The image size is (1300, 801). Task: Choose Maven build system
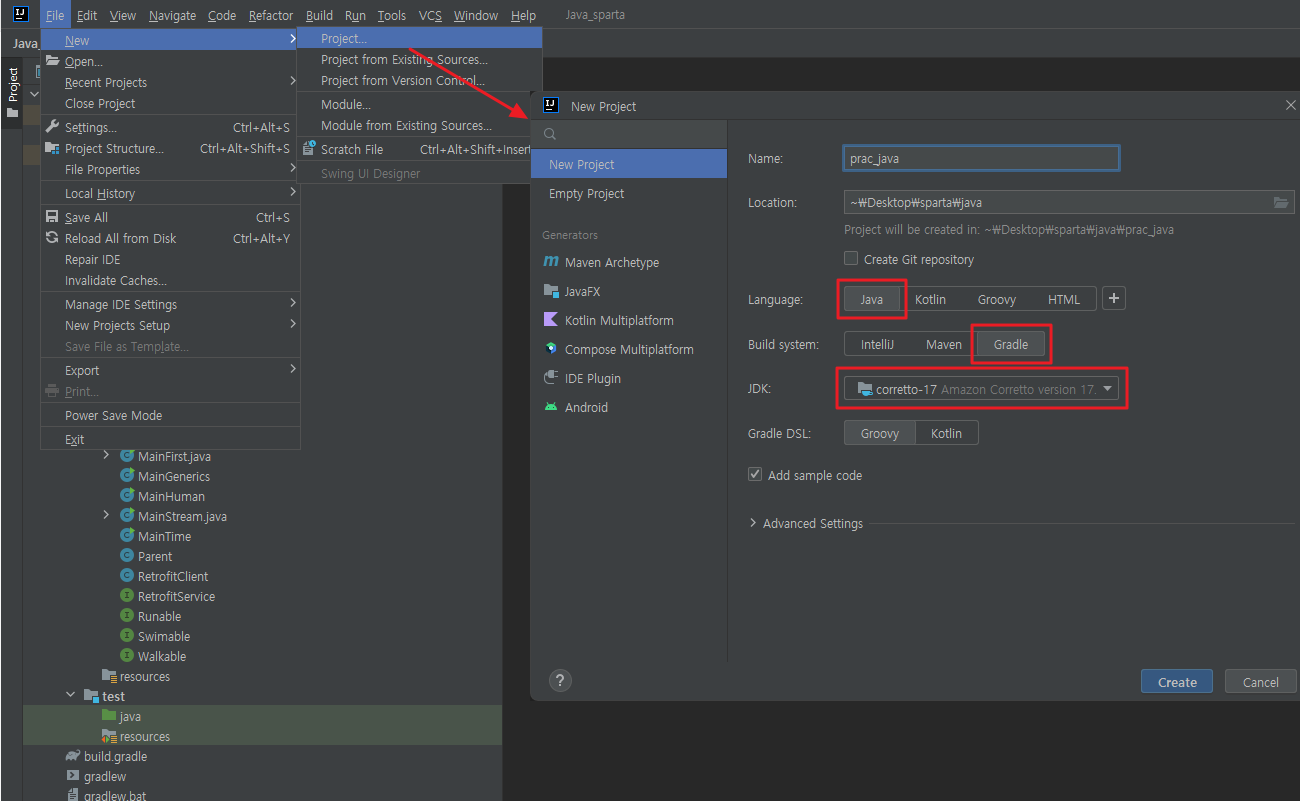coord(943,344)
